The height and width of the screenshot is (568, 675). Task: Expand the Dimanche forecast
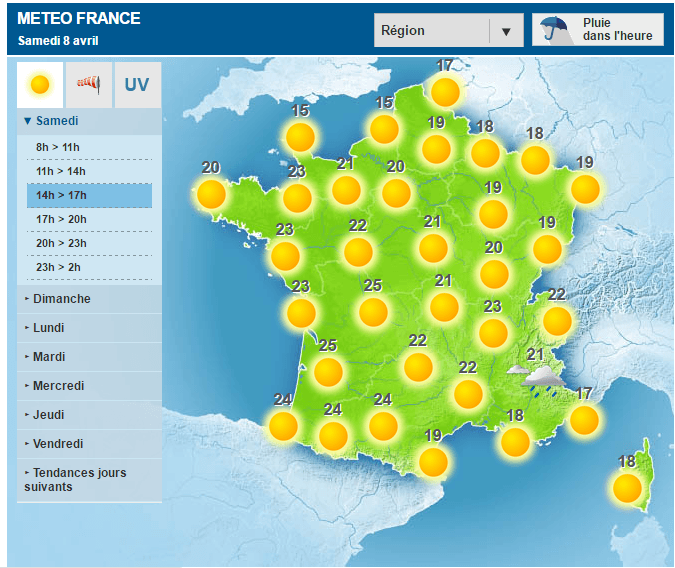point(61,299)
